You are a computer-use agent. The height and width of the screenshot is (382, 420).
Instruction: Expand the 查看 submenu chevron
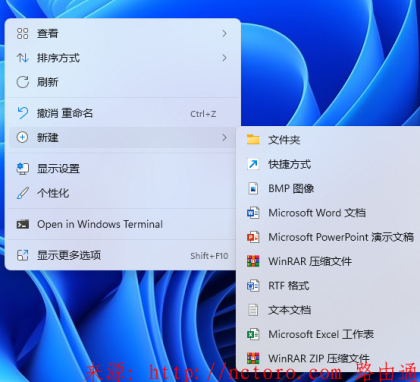(x=224, y=33)
